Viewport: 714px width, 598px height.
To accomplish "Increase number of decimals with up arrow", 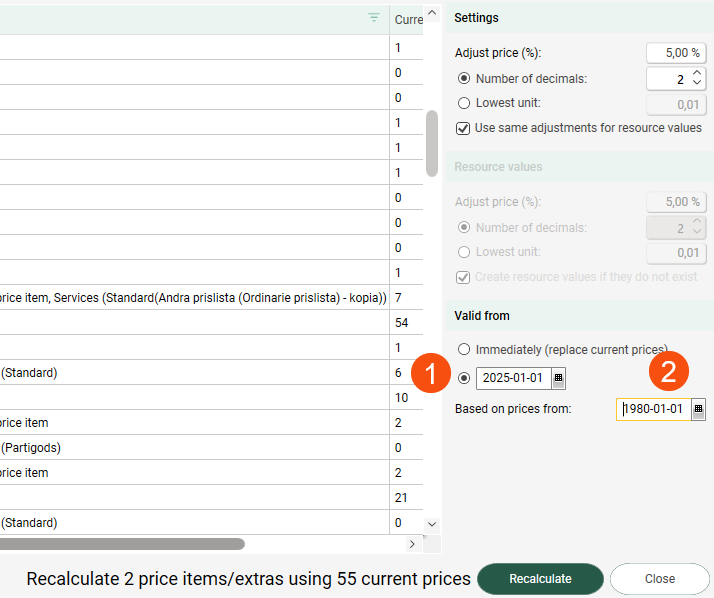I will pos(697,73).
